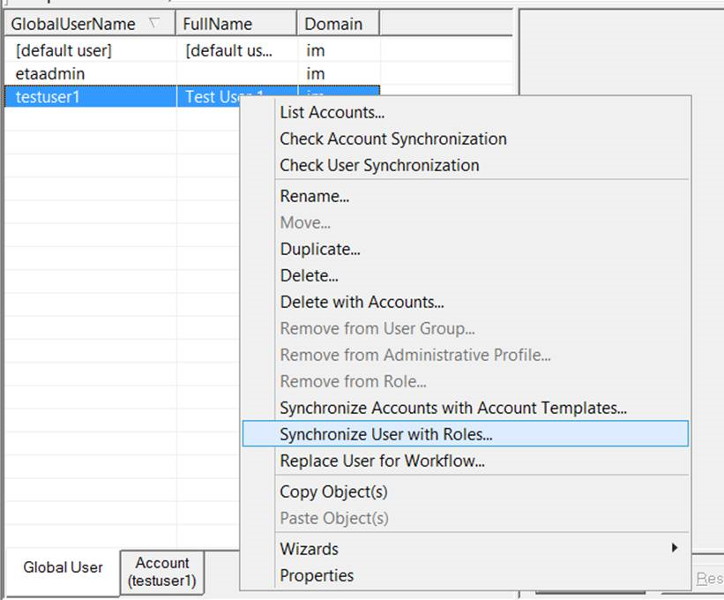Select Rename from context menu
Image resolution: width=724 pixels, height=600 pixels.
click(314, 196)
